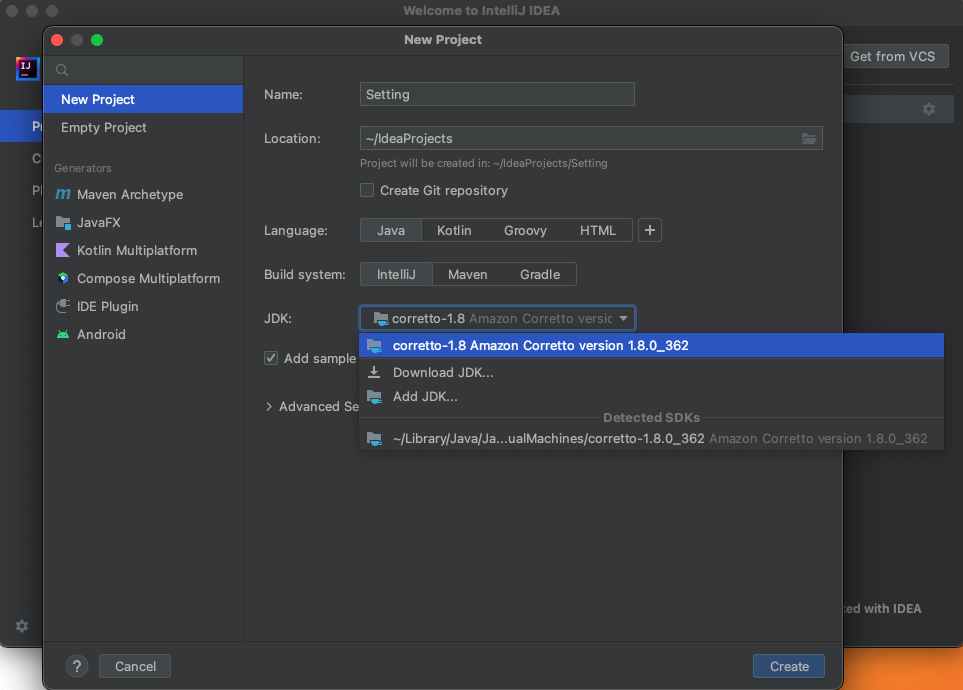Click the JavaFX generator icon
963x690 pixels.
pyautogui.click(x=63, y=222)
